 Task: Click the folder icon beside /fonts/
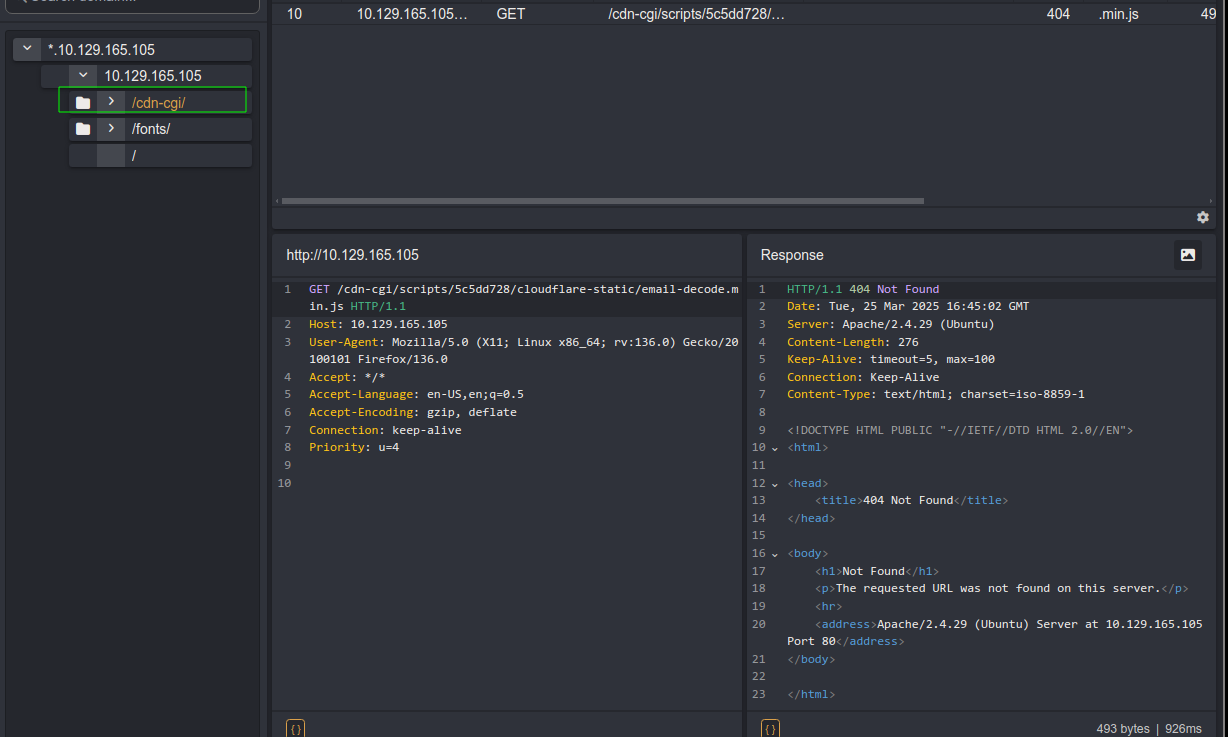tap(83, 128)
